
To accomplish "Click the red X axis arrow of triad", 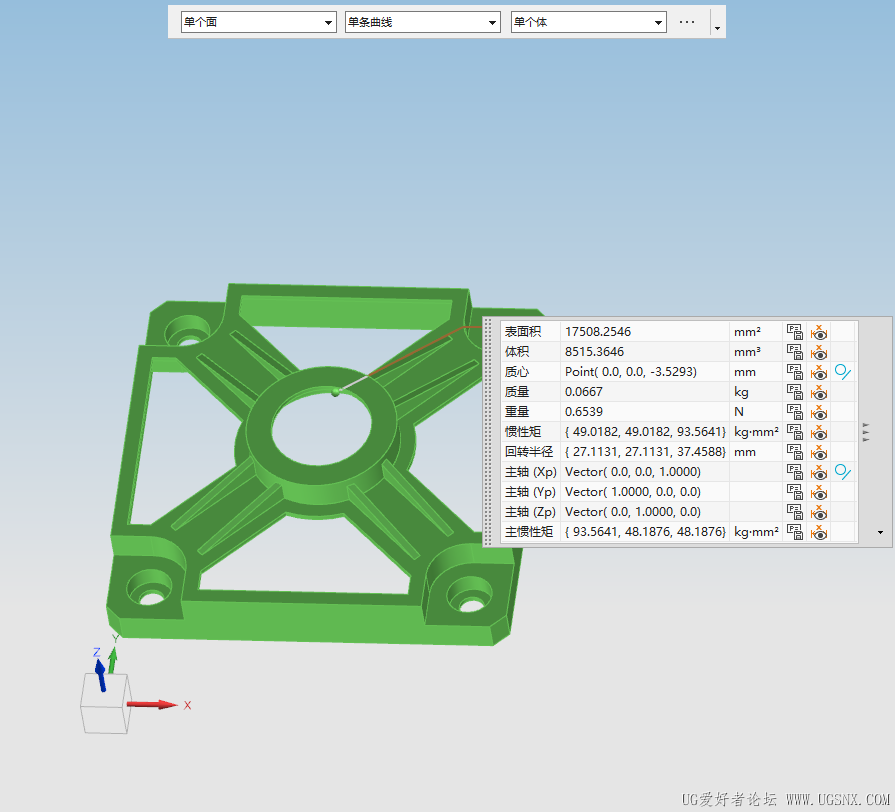I will tap(152, 705).
